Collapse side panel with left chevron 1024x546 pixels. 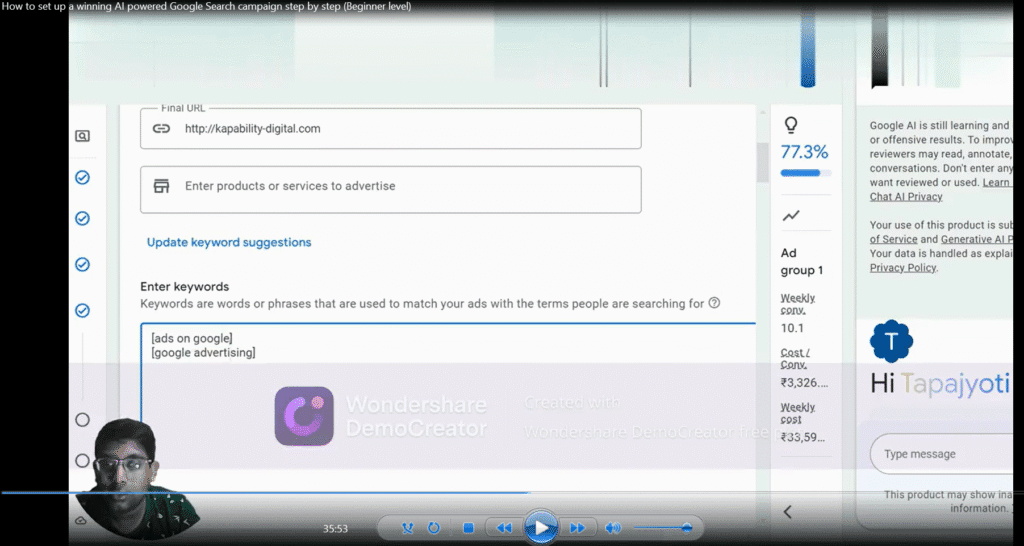787,512
